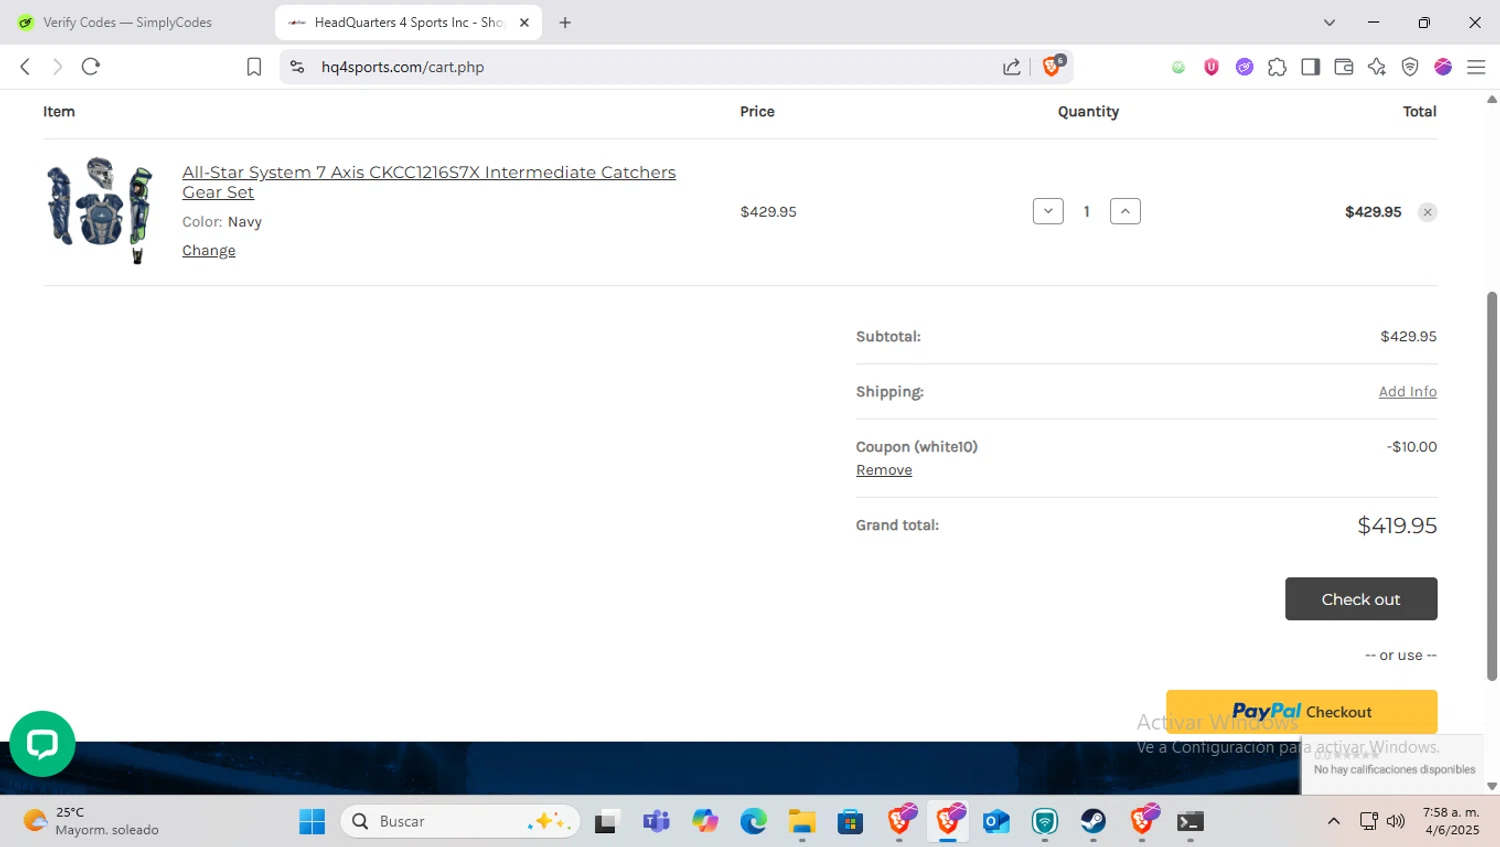
Task: Expand the tab search chevron
Action: [x=1329, y=22]
